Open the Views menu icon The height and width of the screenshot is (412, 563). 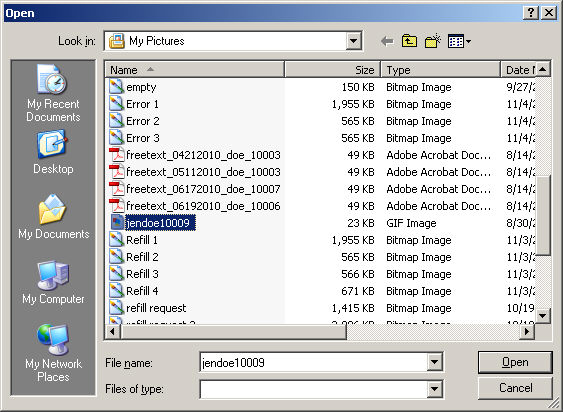coord(459,41)
